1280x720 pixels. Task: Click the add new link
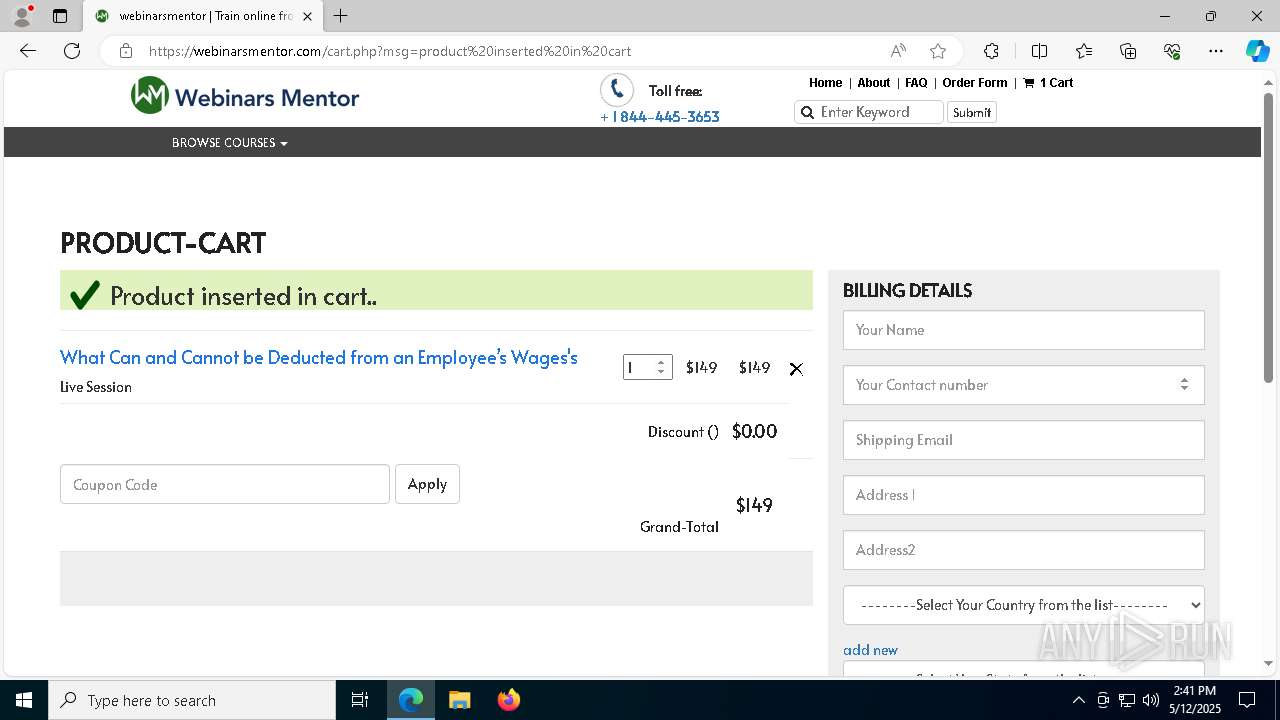point(870,650)
